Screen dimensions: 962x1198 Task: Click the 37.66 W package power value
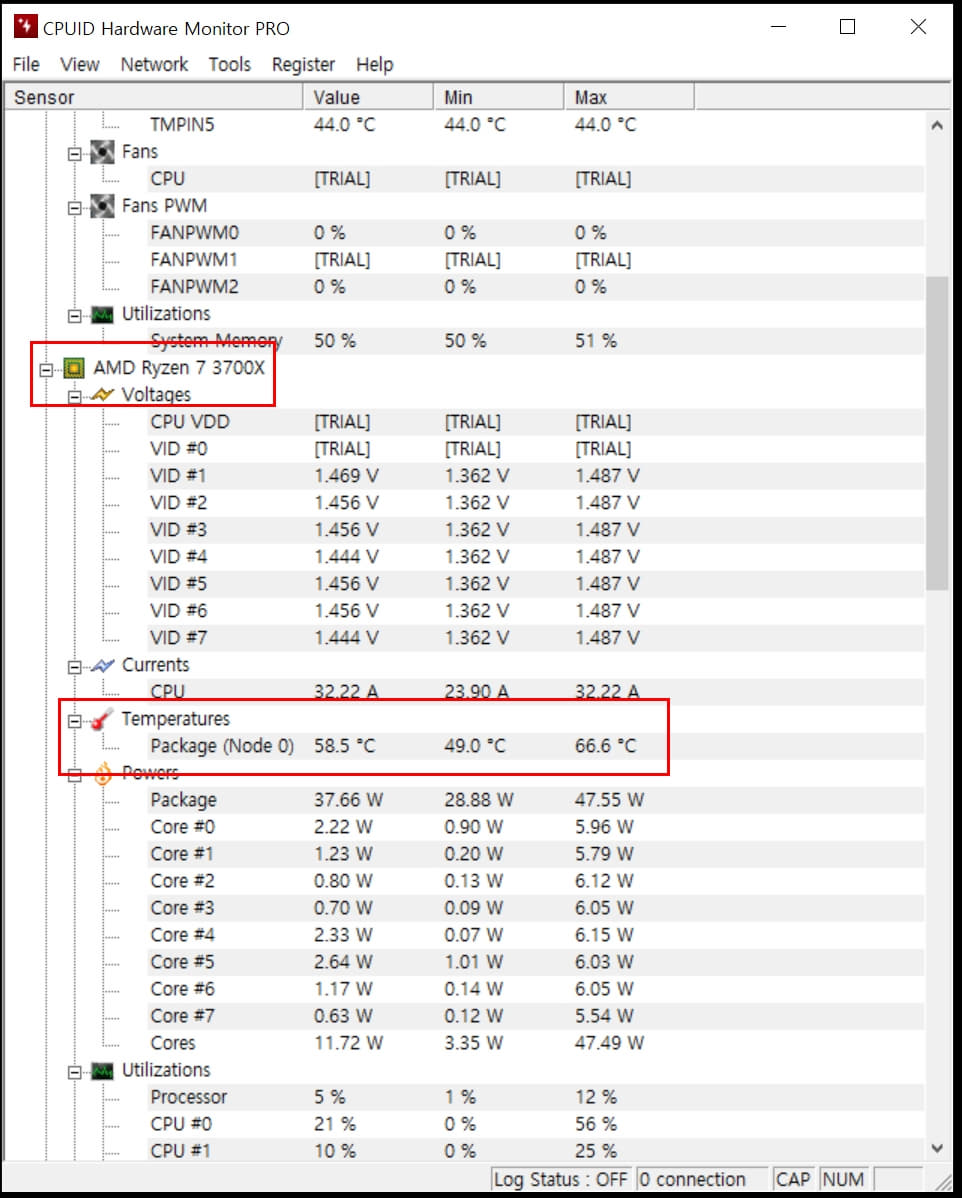pyautogui.click(x=348, y=800)
